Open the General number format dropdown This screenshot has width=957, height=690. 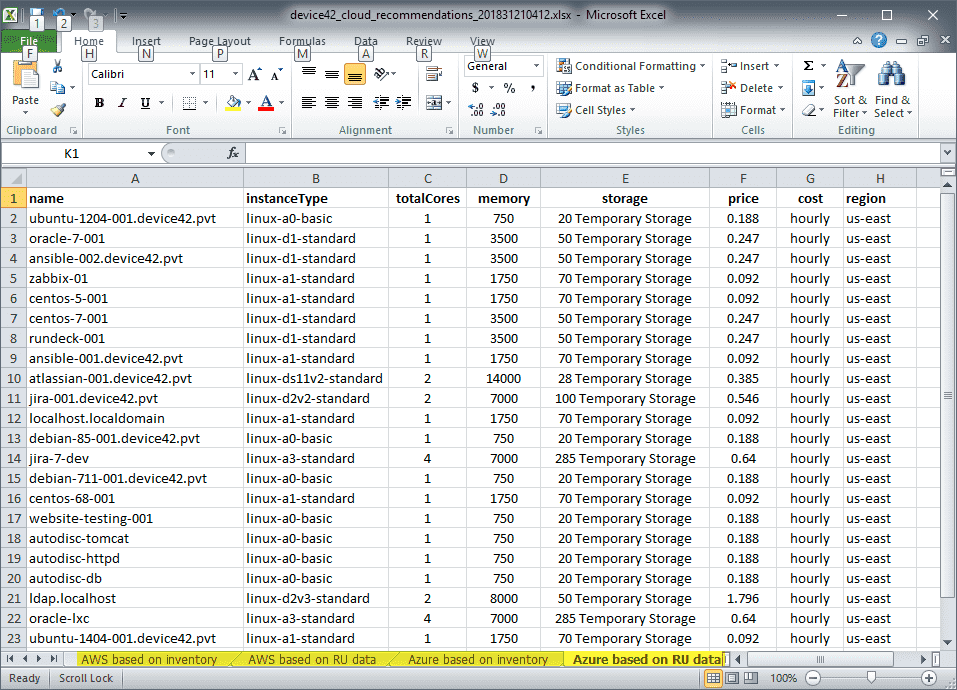click(536, 66)
